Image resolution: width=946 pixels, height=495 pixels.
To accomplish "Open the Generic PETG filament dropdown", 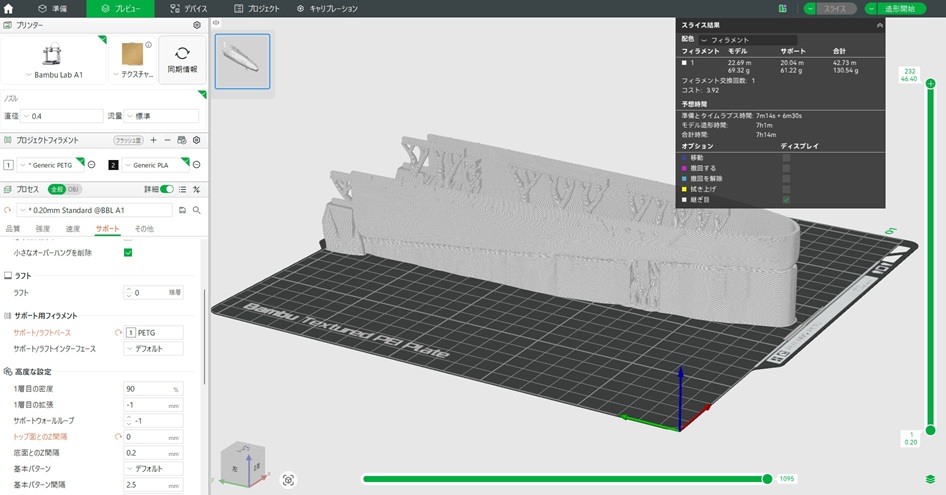I will 50,164.
